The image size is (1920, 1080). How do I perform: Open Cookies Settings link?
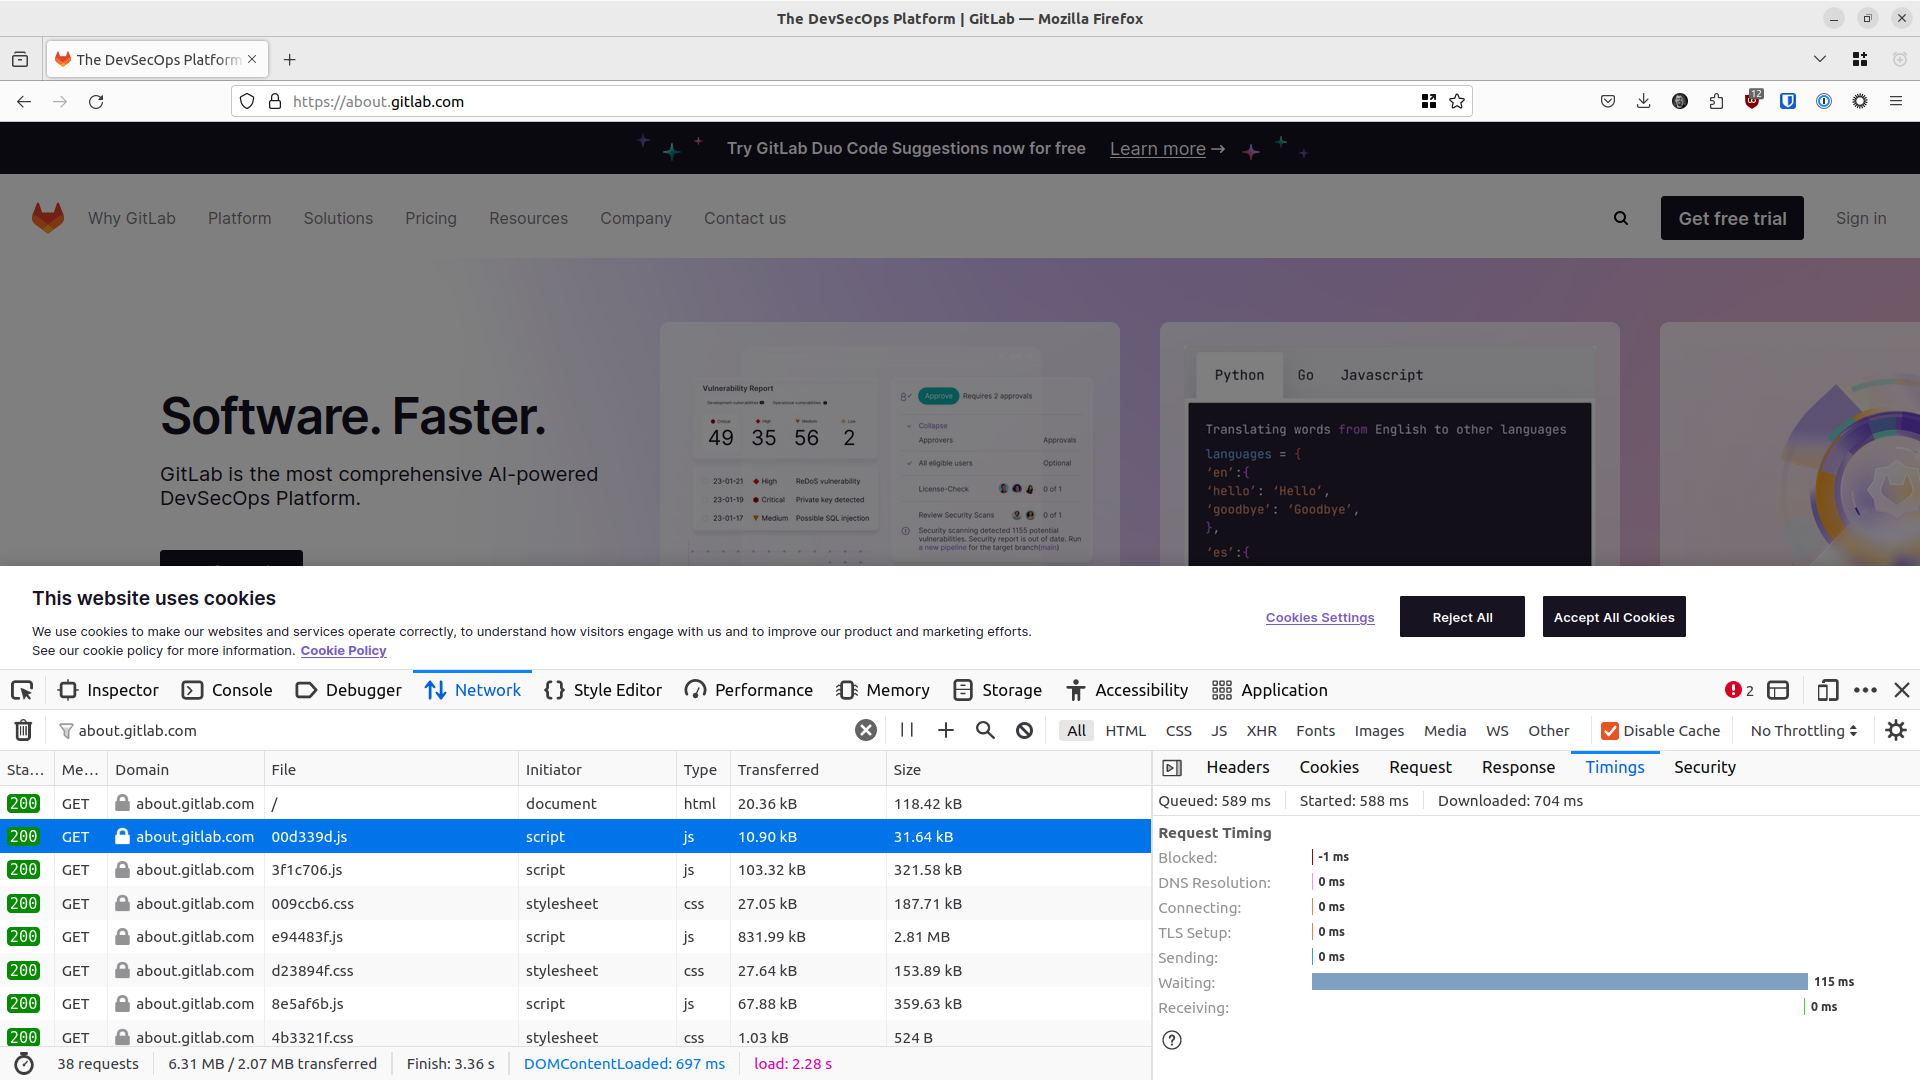coord(1320,618)
